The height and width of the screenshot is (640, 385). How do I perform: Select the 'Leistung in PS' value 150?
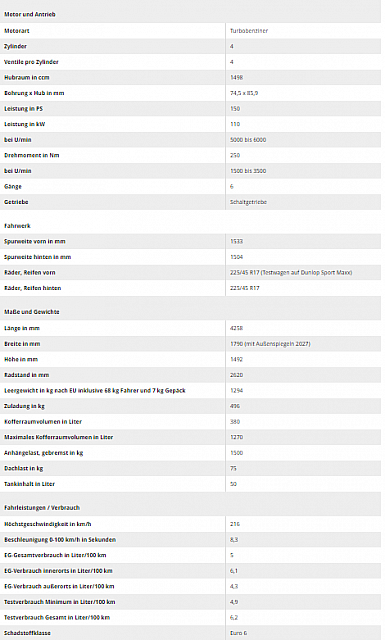pos(235,109)
